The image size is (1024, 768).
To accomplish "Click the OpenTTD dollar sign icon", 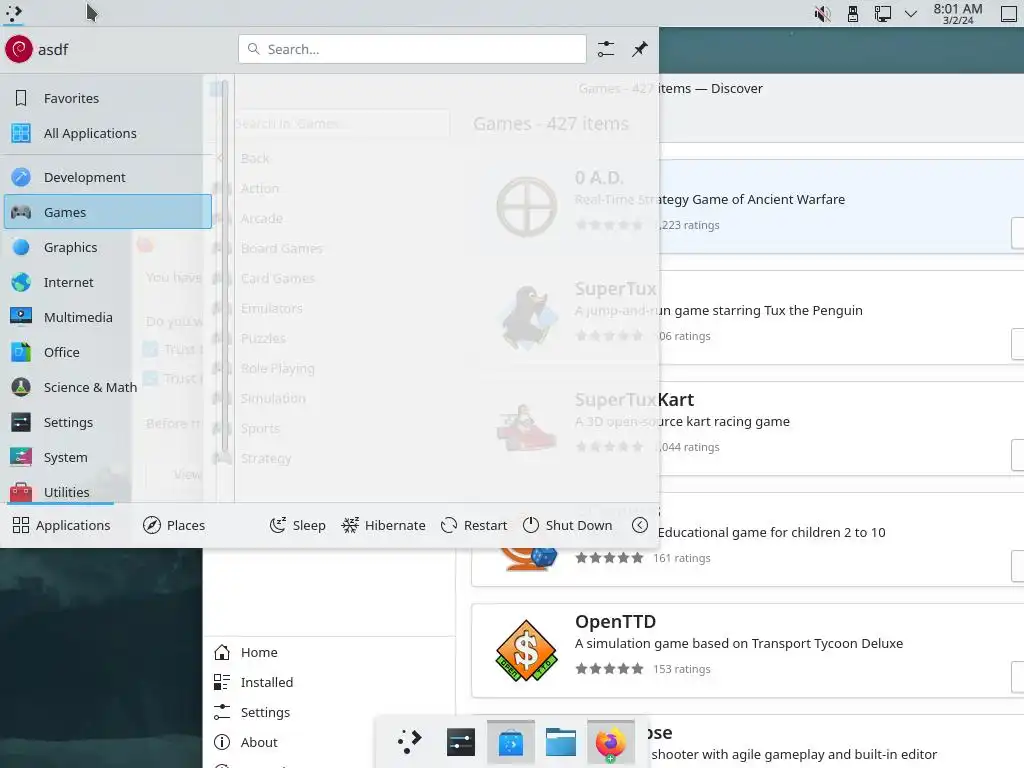I will (x=526, y=650).
